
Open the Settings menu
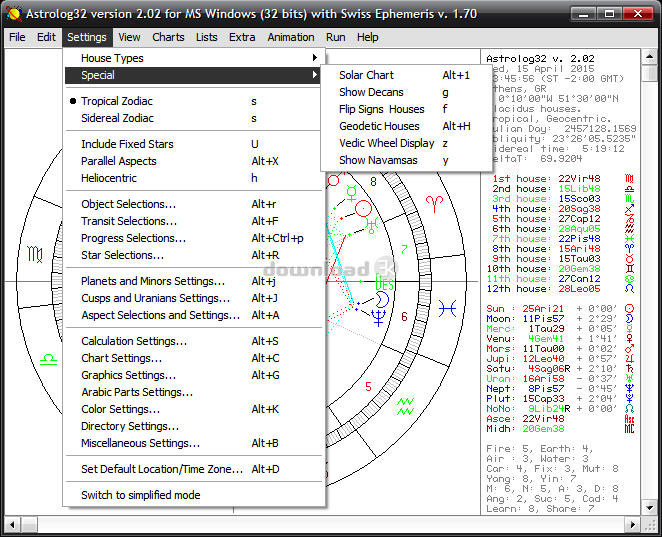[87, 37]
